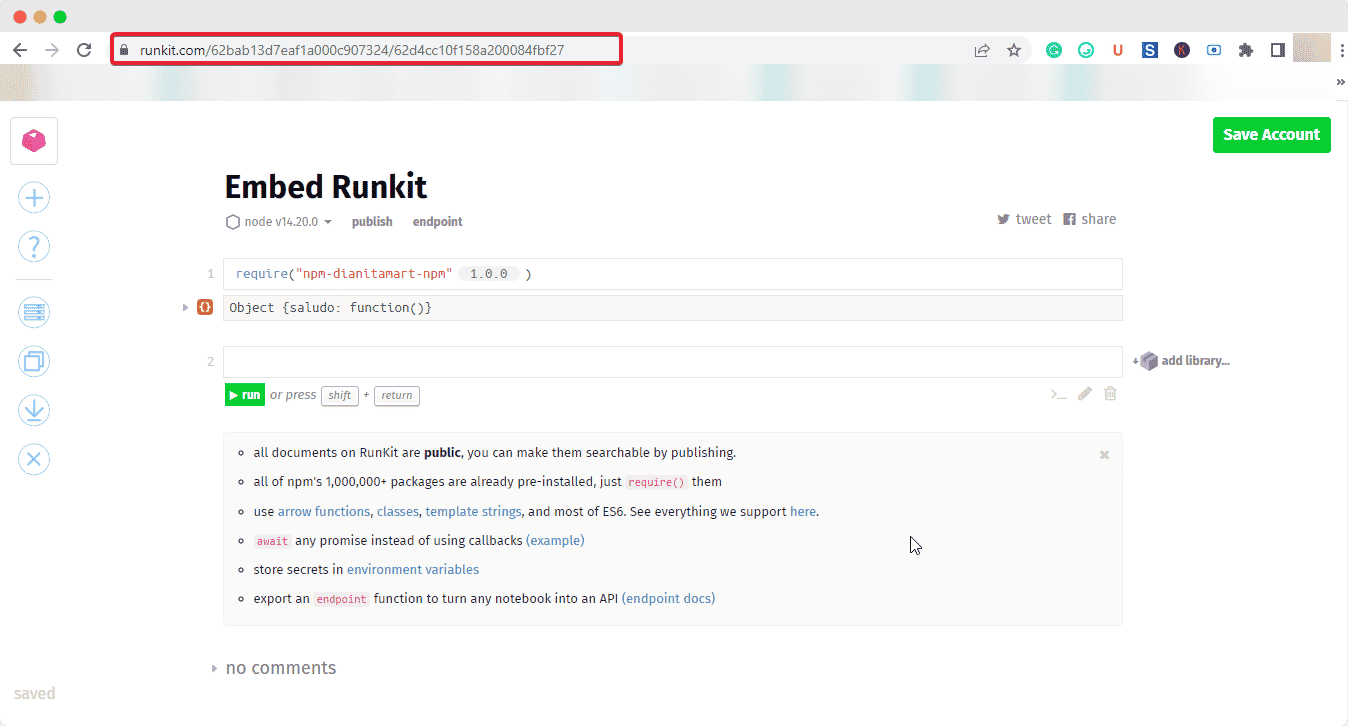
Task: Click the browser forward arrow
Action: [x=52, y=50]
